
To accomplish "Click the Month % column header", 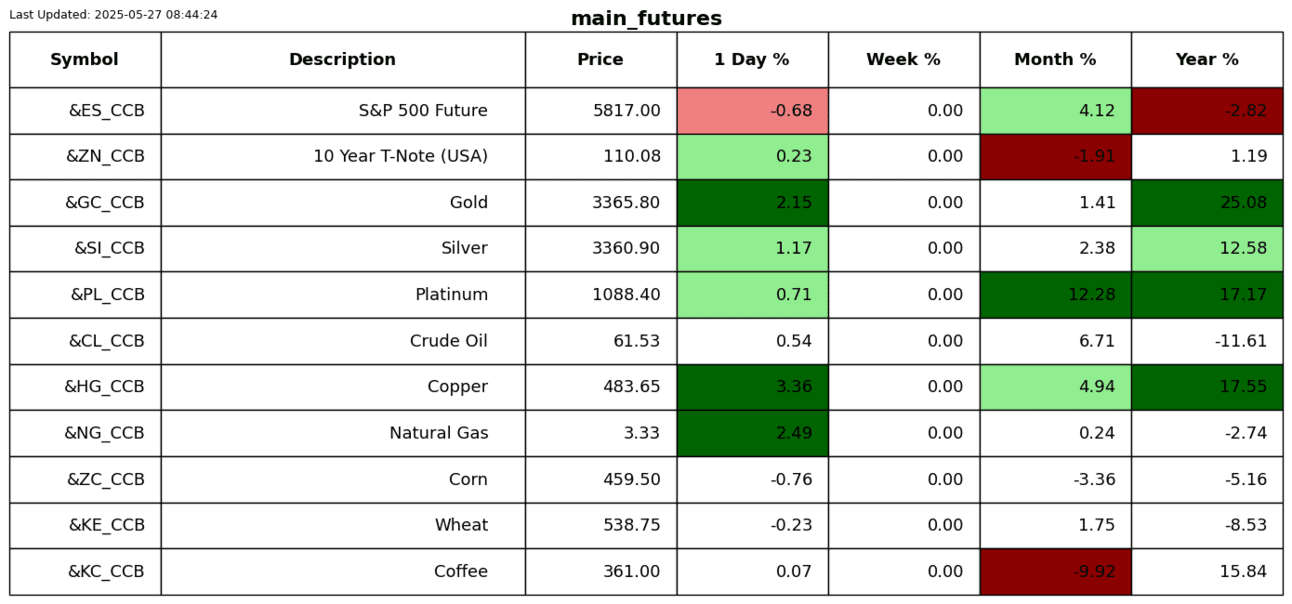I will coord(1055,60).
